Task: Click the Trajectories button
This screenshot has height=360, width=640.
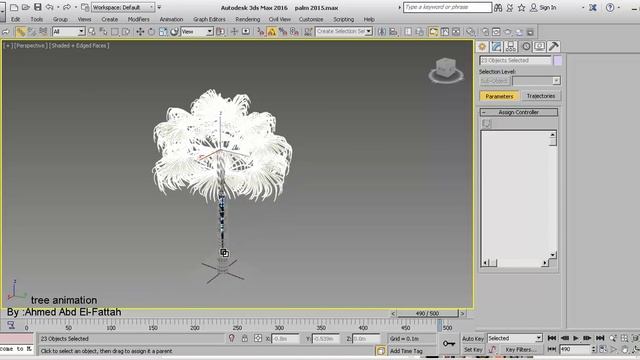Action: 540,96
